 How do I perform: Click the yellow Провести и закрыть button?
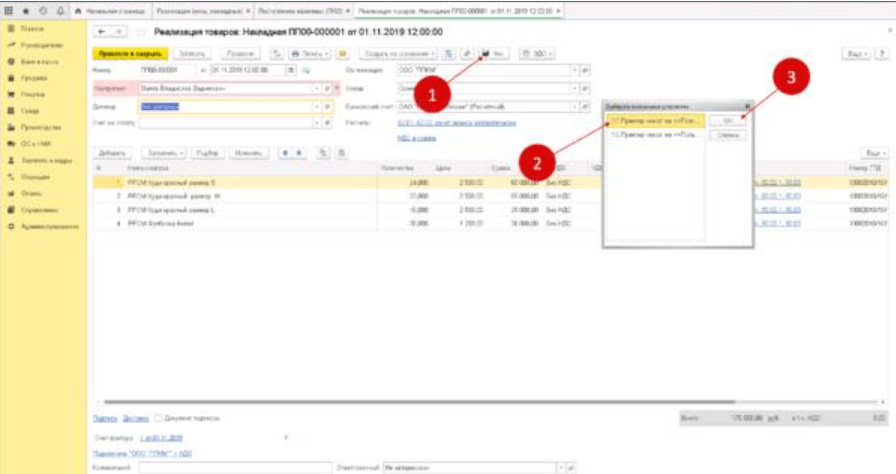pyautogui.click(x=130, y=54)
